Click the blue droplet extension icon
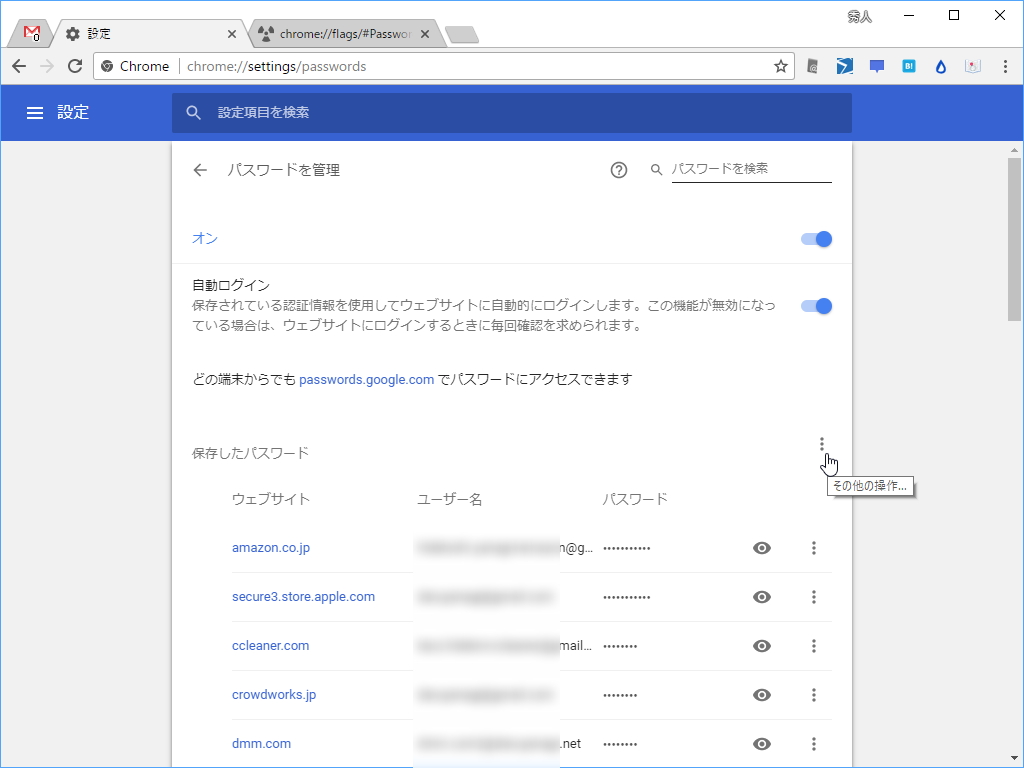This screenshot has height=768, width=1024. coord(940,66)
